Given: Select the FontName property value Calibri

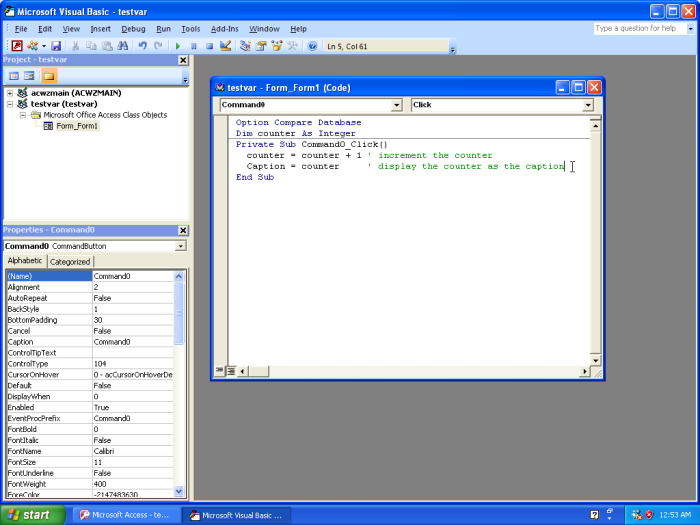Looking at the screenshot, I should (133, 451).
